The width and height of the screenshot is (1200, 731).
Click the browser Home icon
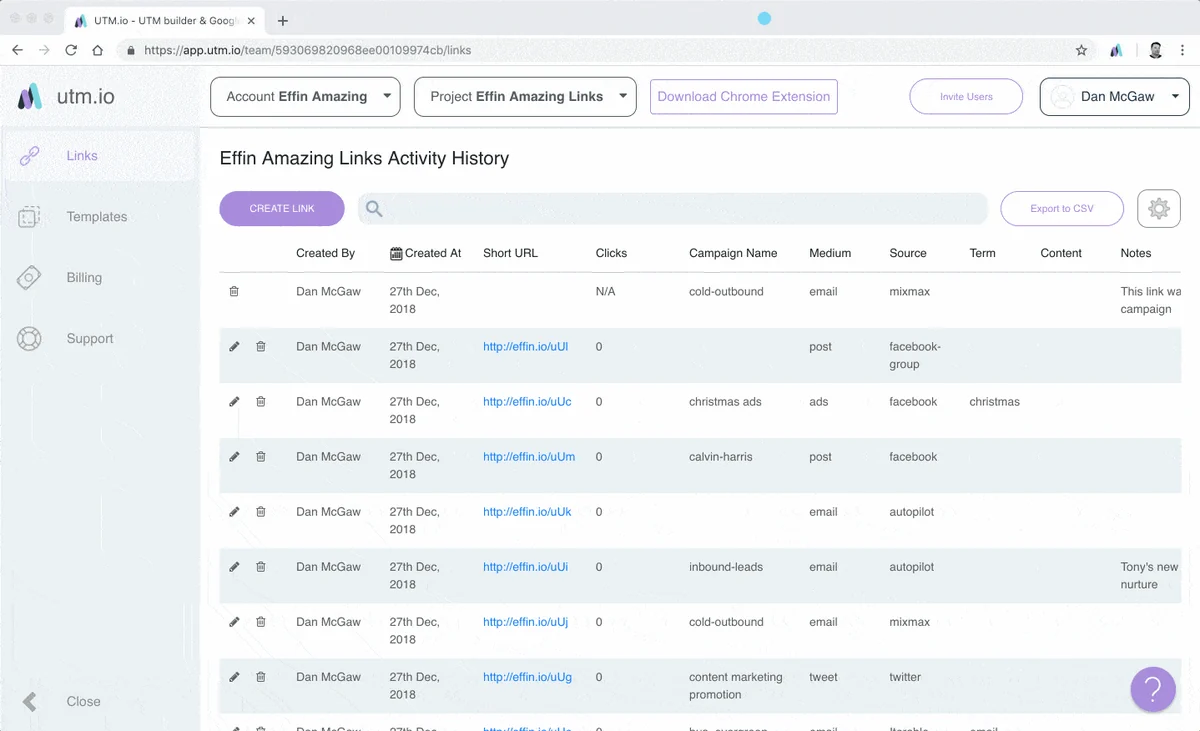[98, 50]
